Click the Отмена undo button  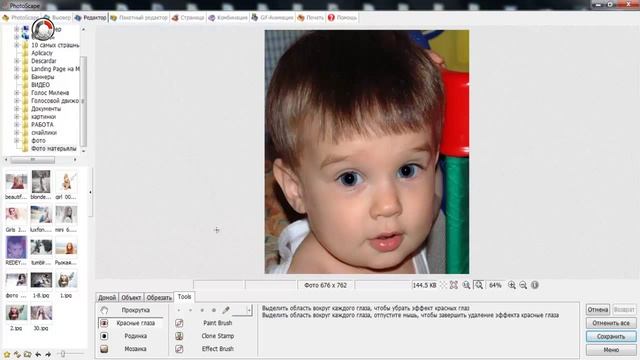pyautogui.click(x=598, y=310)
